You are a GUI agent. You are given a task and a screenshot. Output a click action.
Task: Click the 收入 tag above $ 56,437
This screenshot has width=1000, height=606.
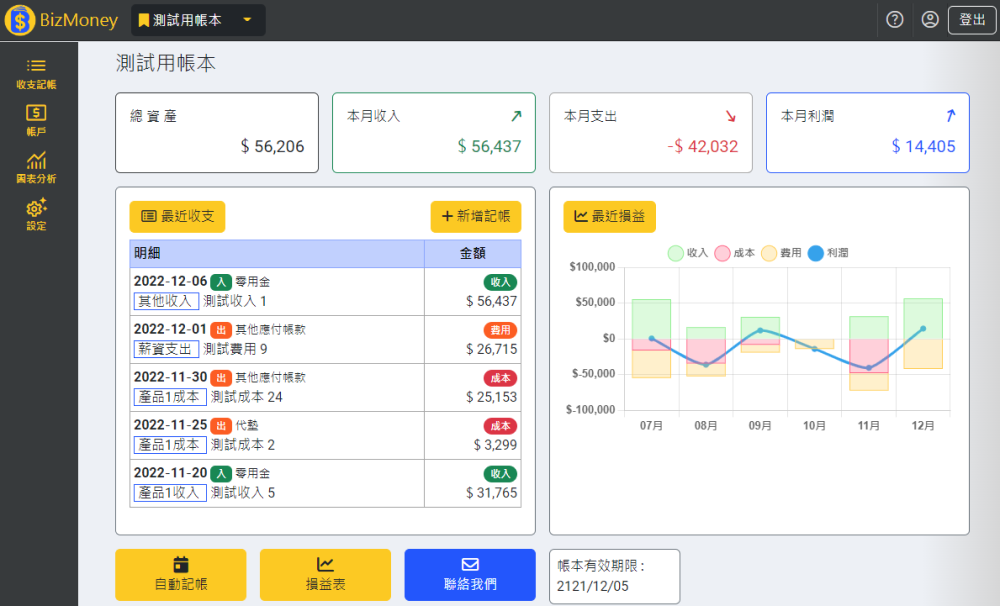click(x=500, y=282)
